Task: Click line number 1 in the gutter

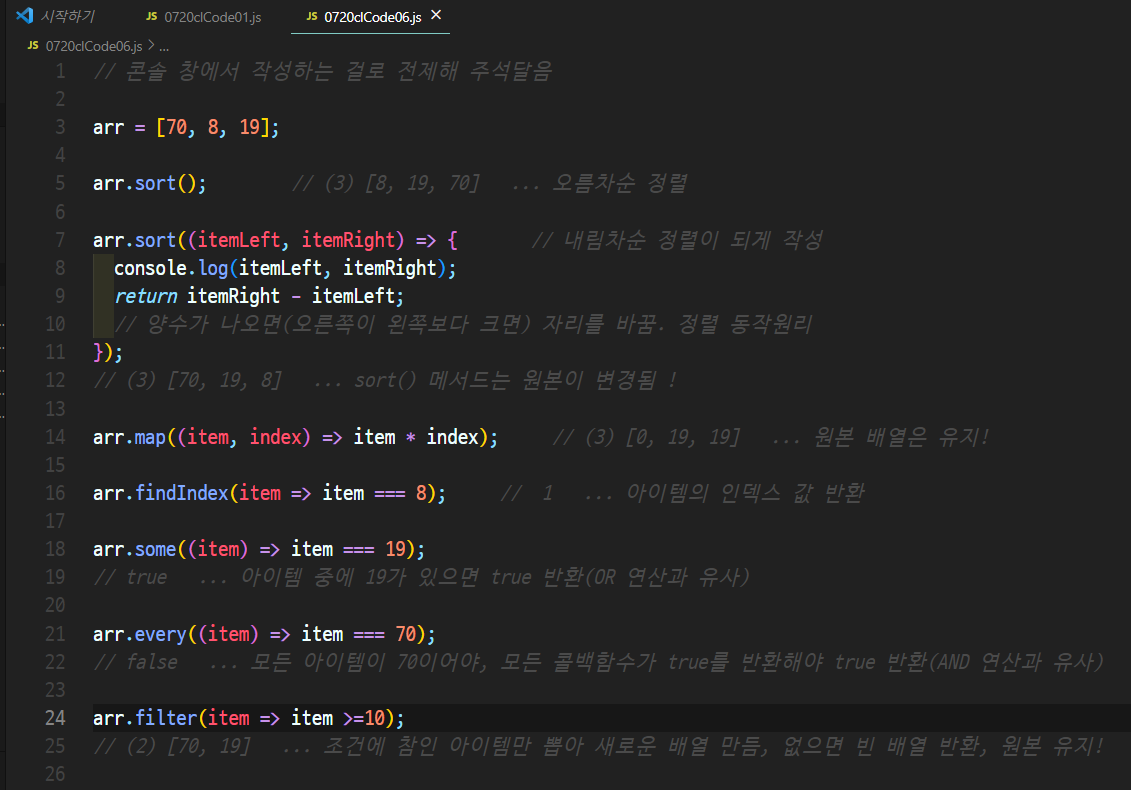Action: 60,71
